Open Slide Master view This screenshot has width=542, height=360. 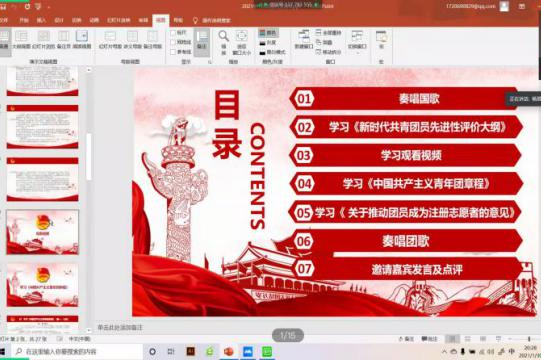pyautogui.click(x=110, y=39)
